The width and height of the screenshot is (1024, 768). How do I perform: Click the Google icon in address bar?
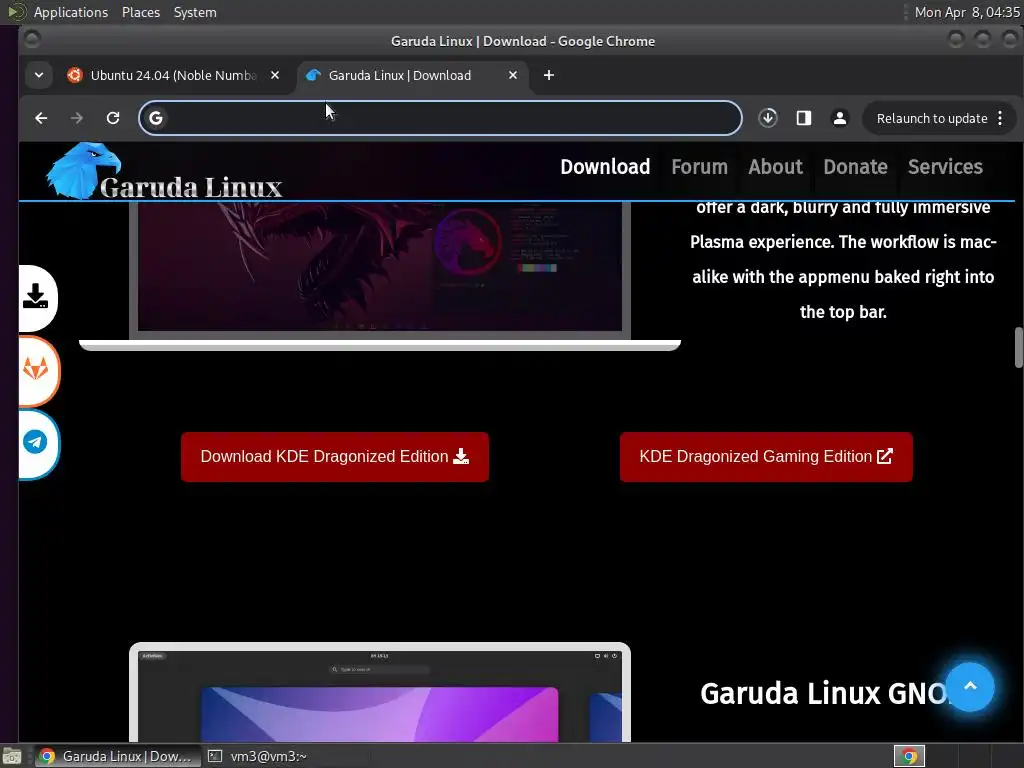(155, 118)
